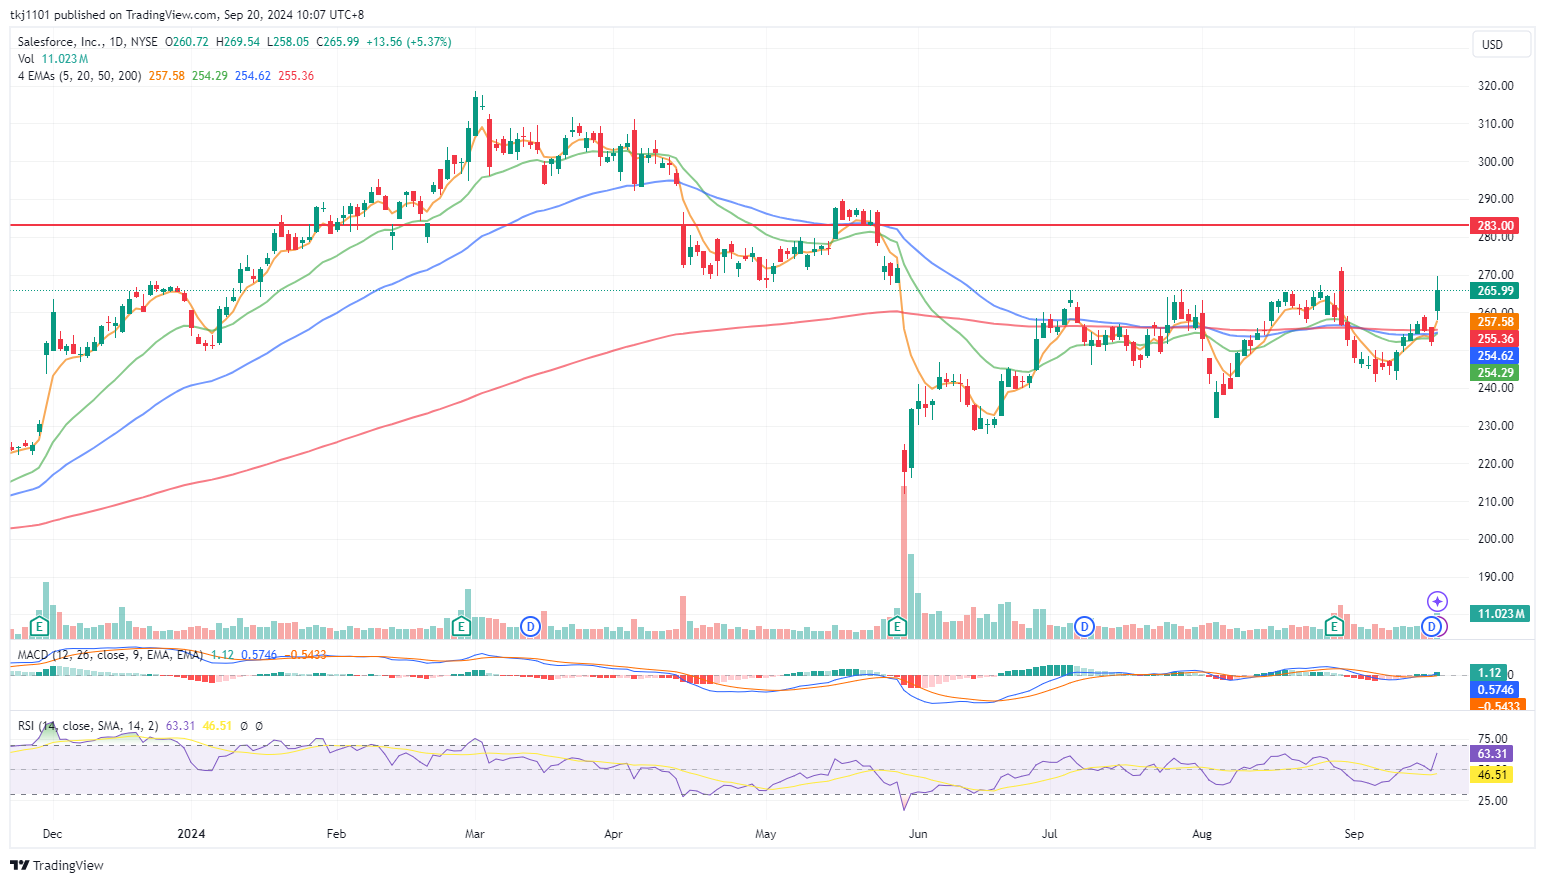
Task: Open the earnings E marker before September
Action: tap(1334, 627)
